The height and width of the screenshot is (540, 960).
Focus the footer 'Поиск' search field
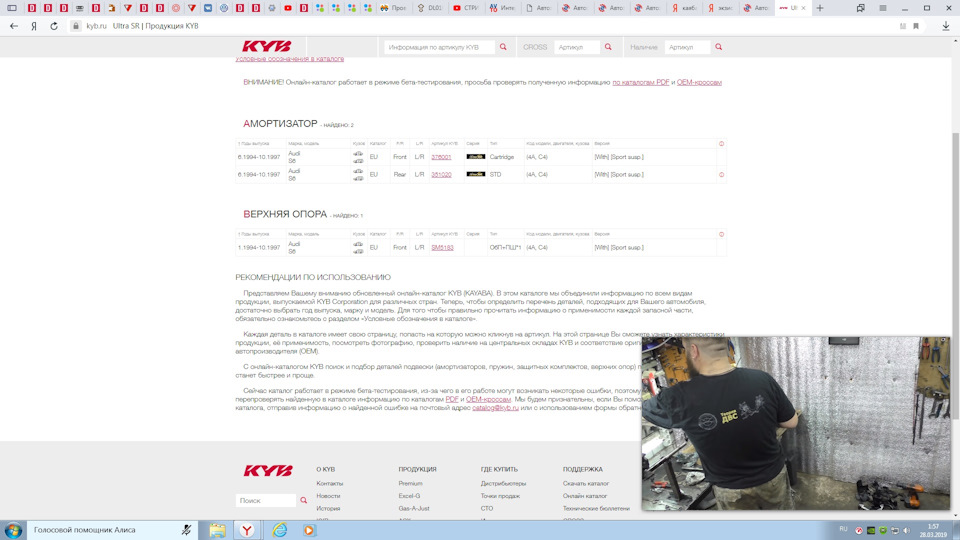pyautogui.click(x=266, y=500)
